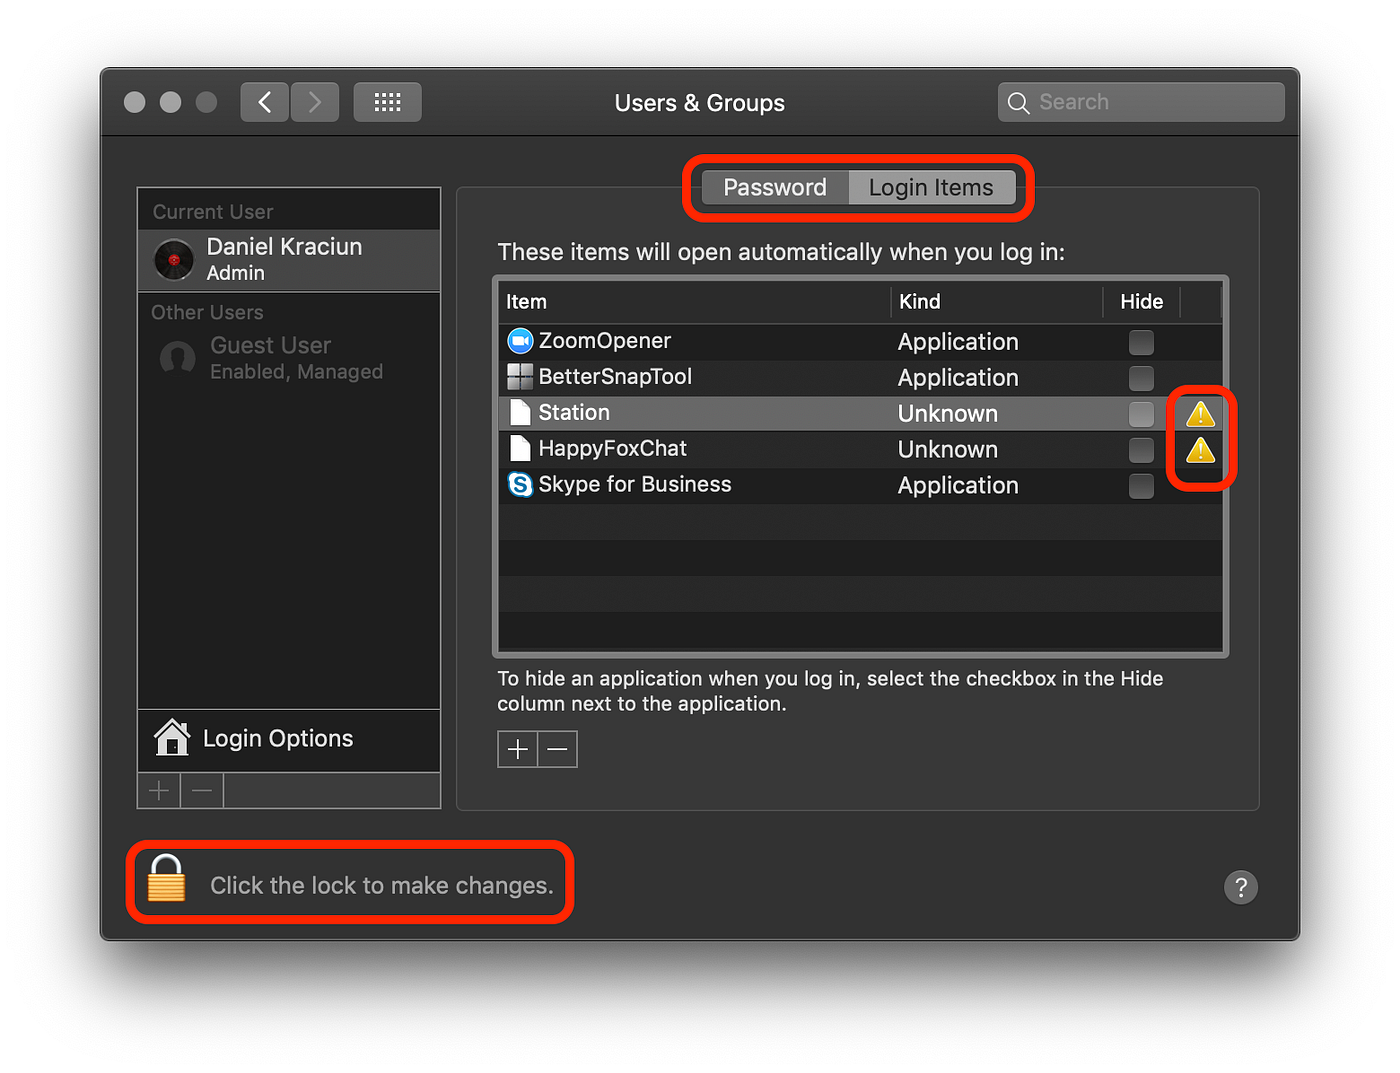Select the Login Items tab
This screenshot has width=1400, height=1073.
pos(931,187)
